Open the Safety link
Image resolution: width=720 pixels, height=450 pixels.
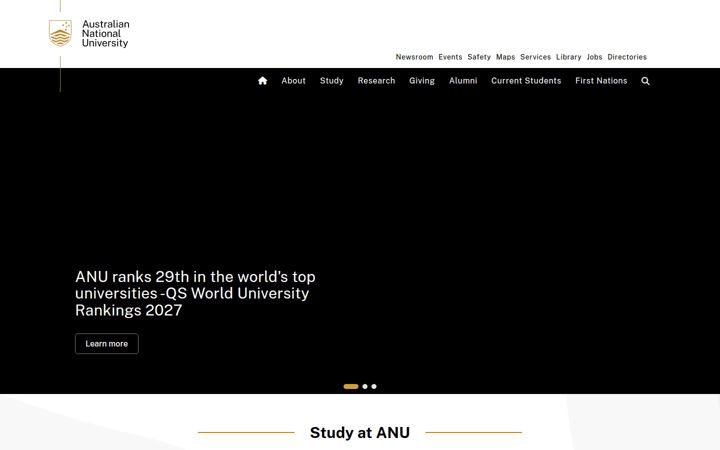[x=479, y=57]
